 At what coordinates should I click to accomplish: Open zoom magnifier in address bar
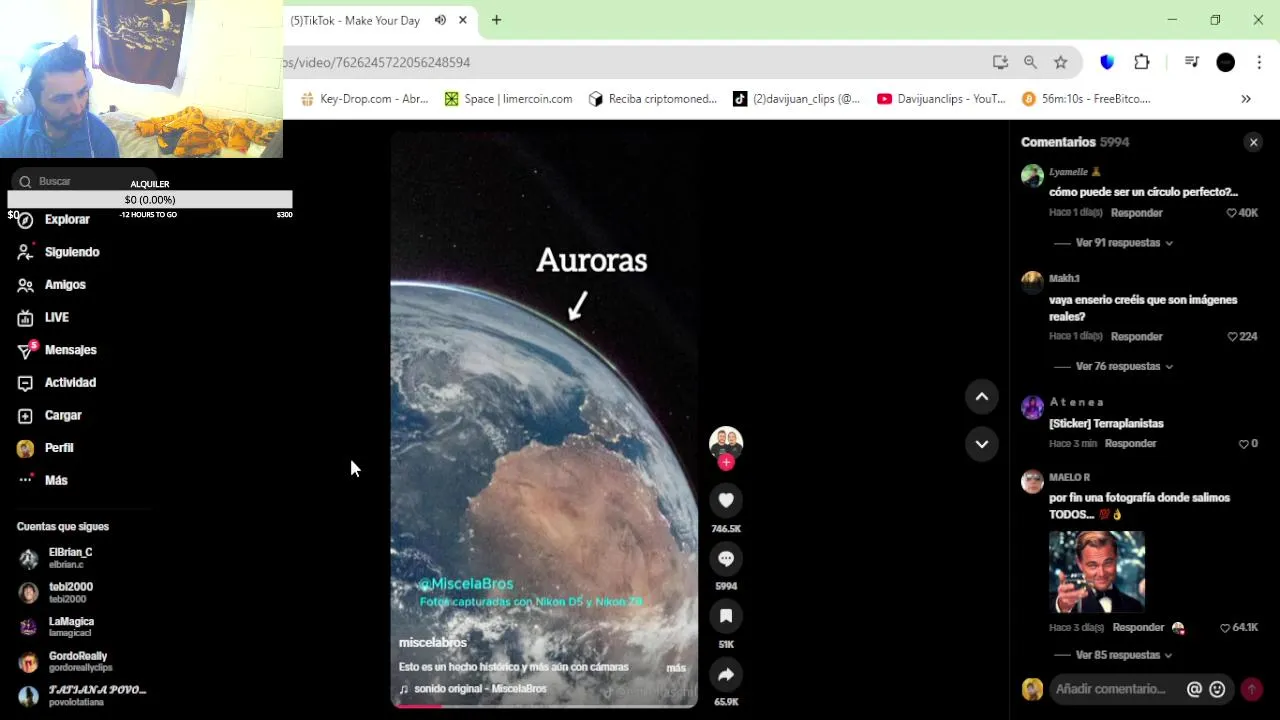click(x=1030, y=62)
